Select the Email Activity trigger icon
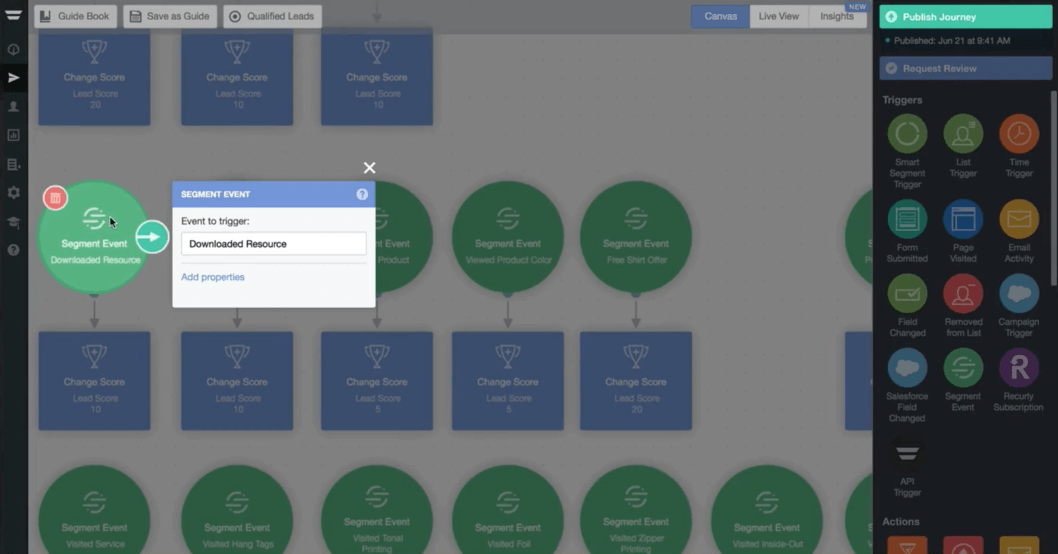 1019,219
